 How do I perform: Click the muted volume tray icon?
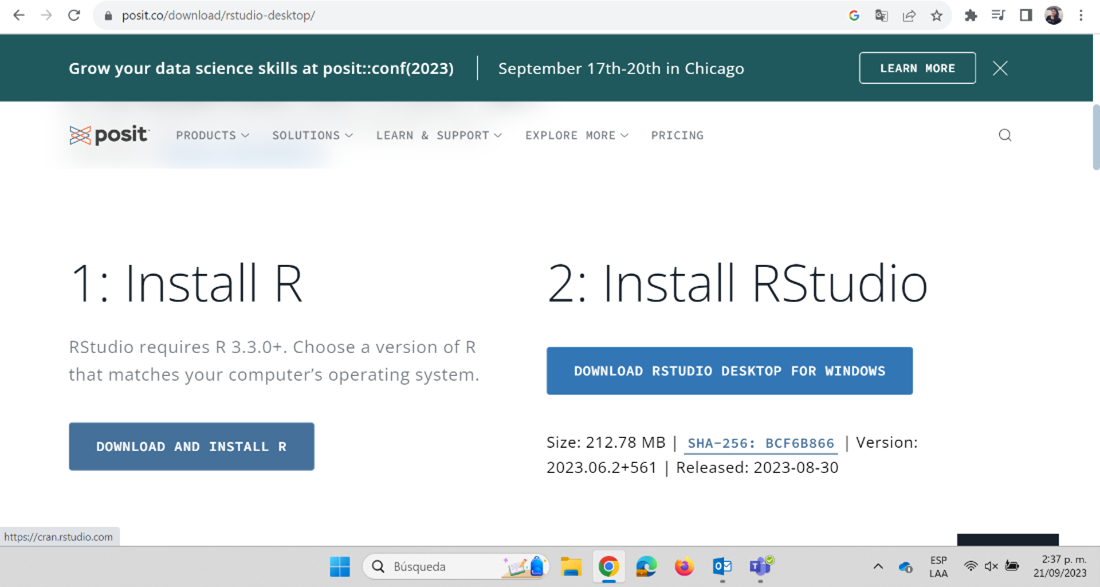(x=991, y=567)
